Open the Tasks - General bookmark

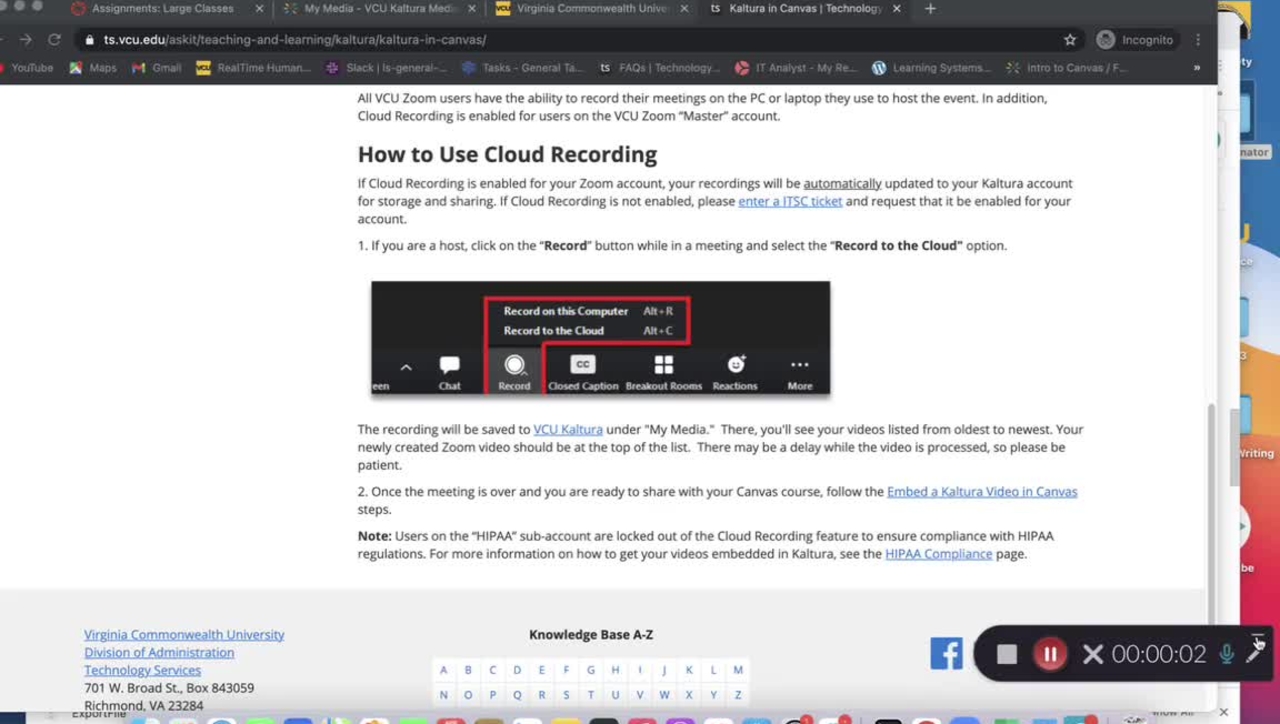click(523, 68)
